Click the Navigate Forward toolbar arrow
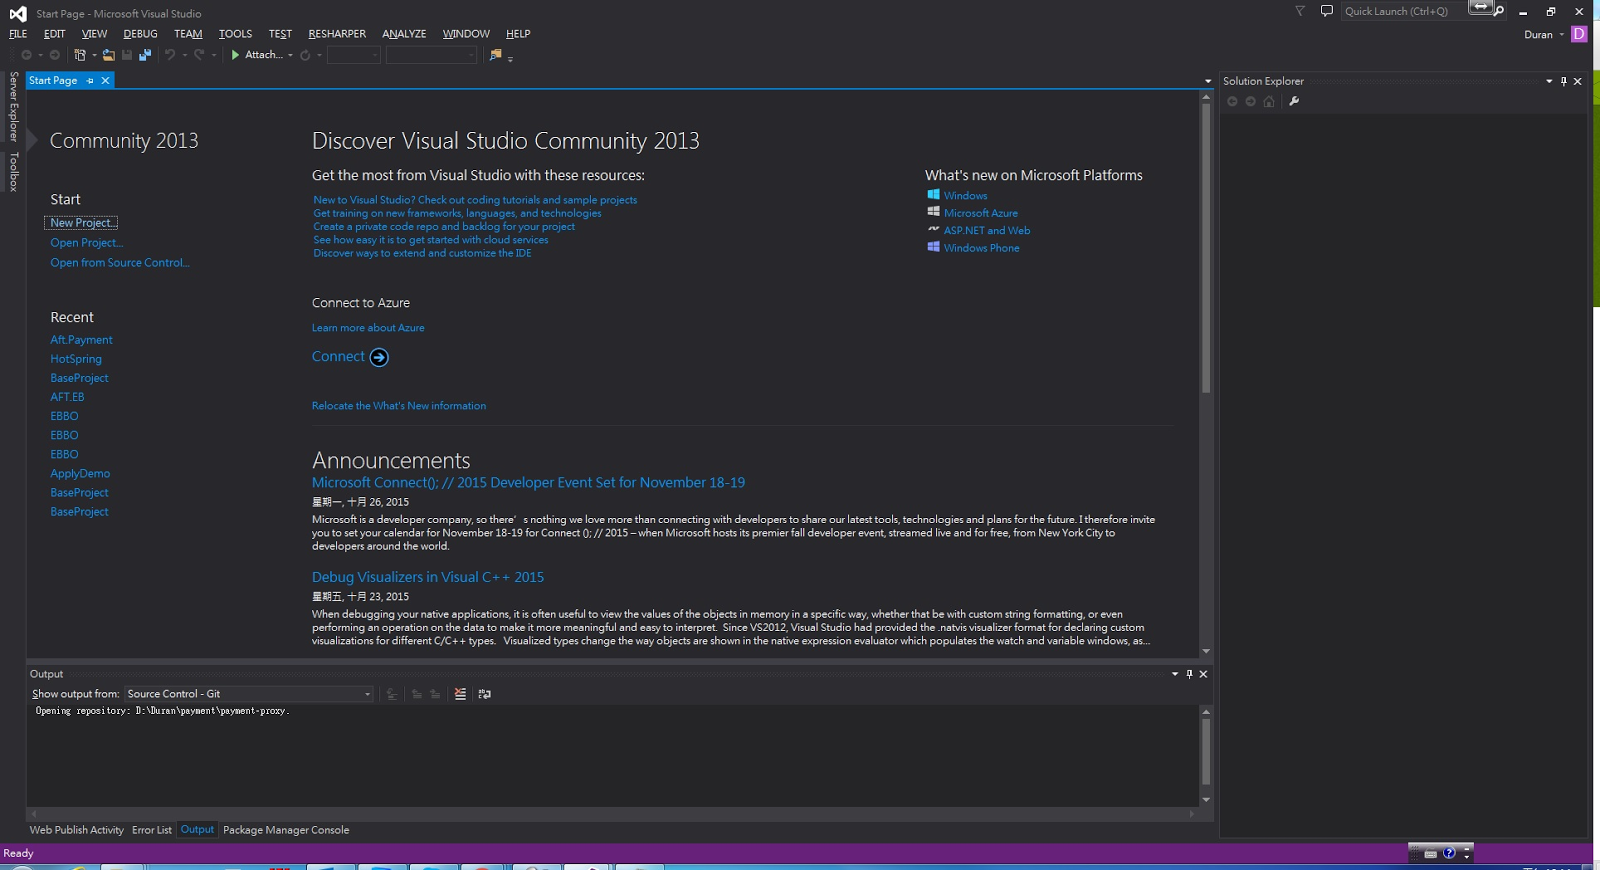 [x=54, y=55]
